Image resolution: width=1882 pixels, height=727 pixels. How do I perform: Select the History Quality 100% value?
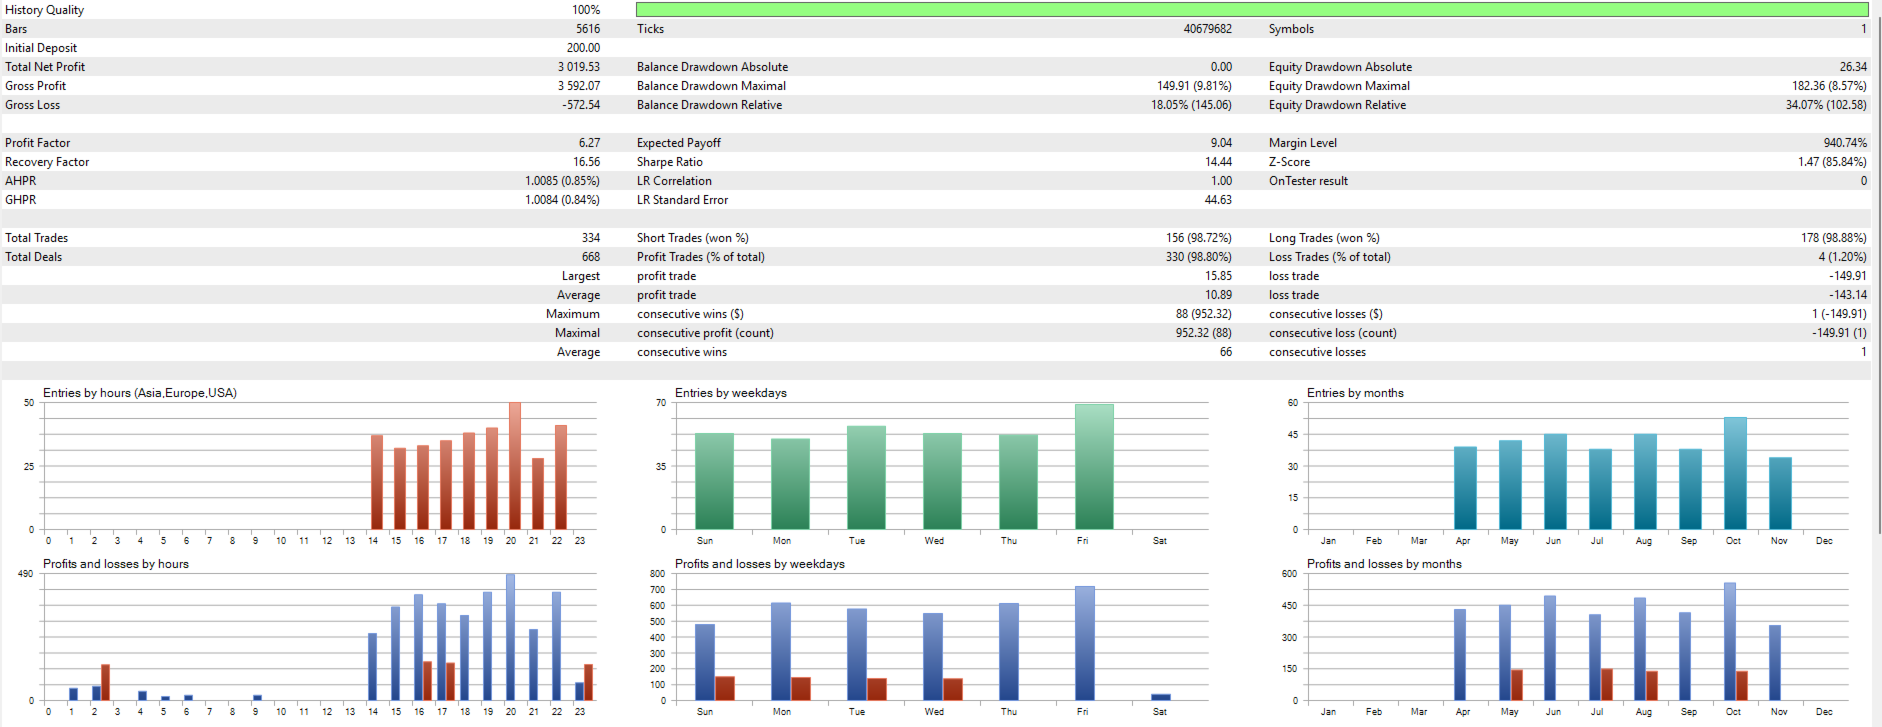click(586, 10)
